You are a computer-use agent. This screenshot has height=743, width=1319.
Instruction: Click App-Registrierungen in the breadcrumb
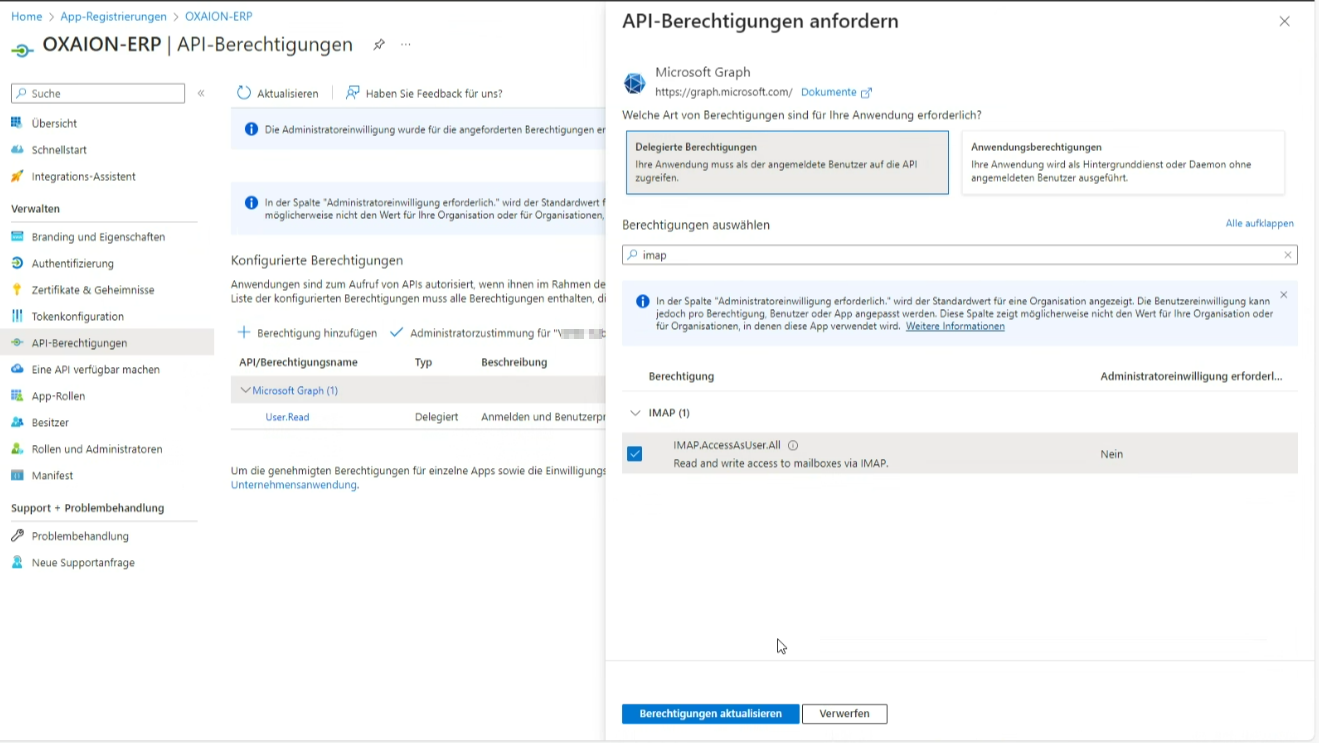(x=113, y=16)
